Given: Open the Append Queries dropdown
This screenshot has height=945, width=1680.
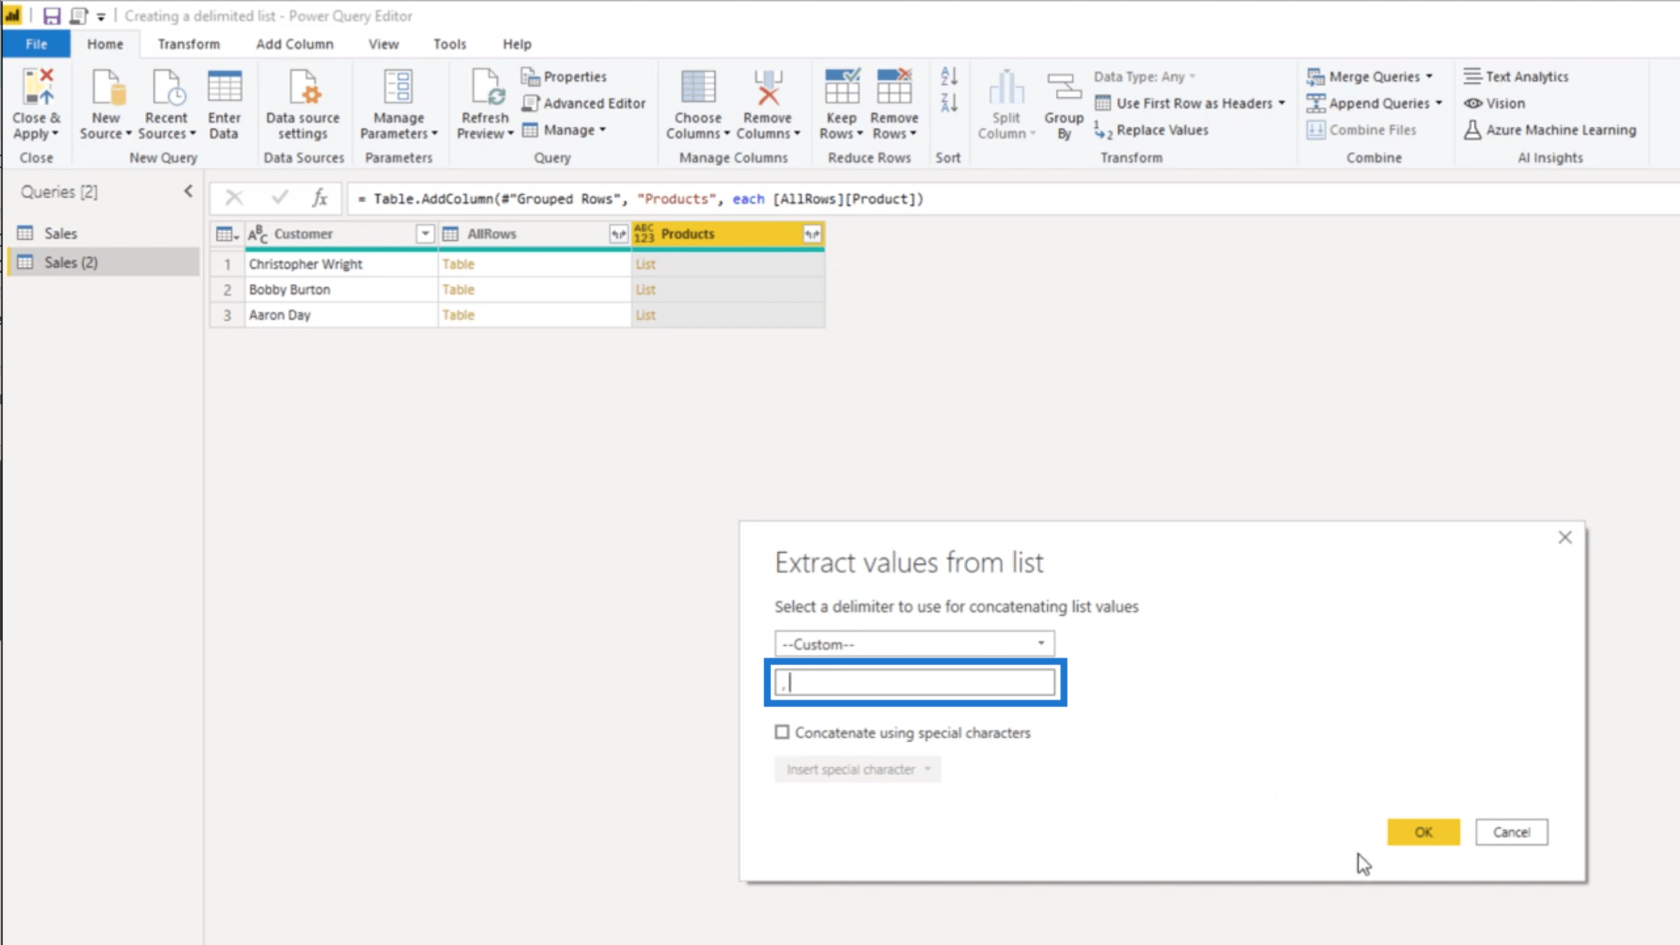Looking at the screenshot, I should [1376, 103].
